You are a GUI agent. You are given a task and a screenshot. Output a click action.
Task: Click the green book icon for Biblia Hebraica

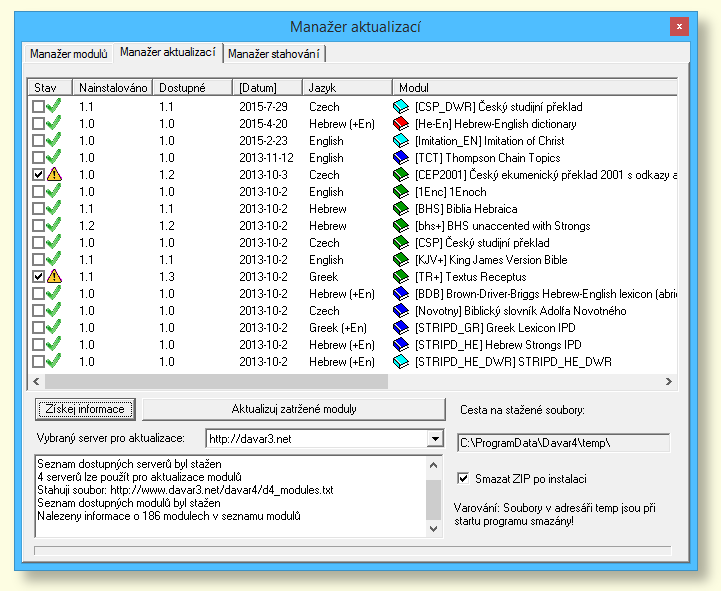point(401,208)
